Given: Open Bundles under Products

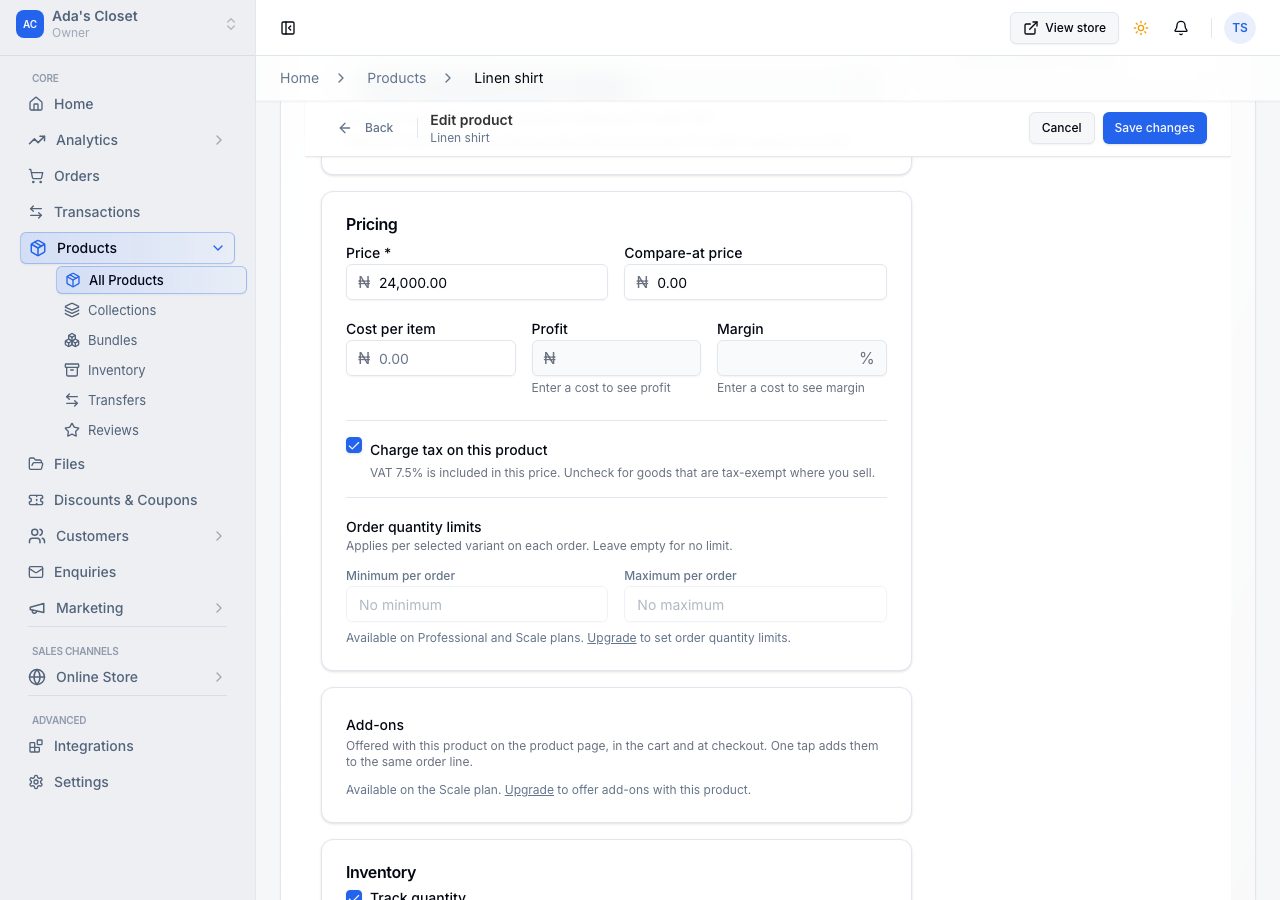Looking at the screenshot, I should [x=151, y=340].
